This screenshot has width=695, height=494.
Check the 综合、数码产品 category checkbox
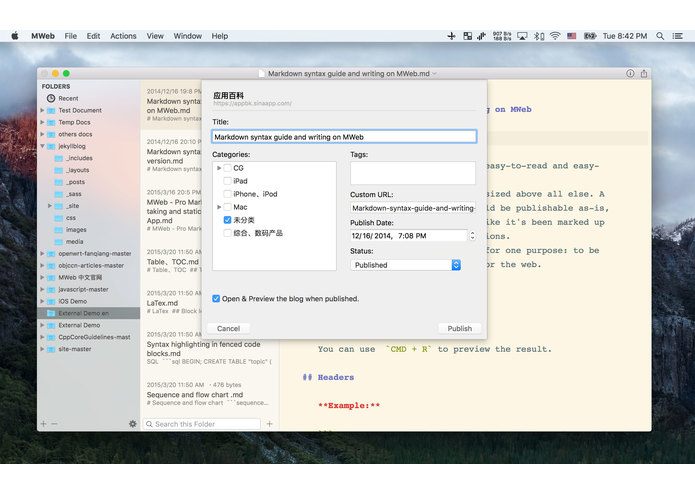(x=227, y=233)
